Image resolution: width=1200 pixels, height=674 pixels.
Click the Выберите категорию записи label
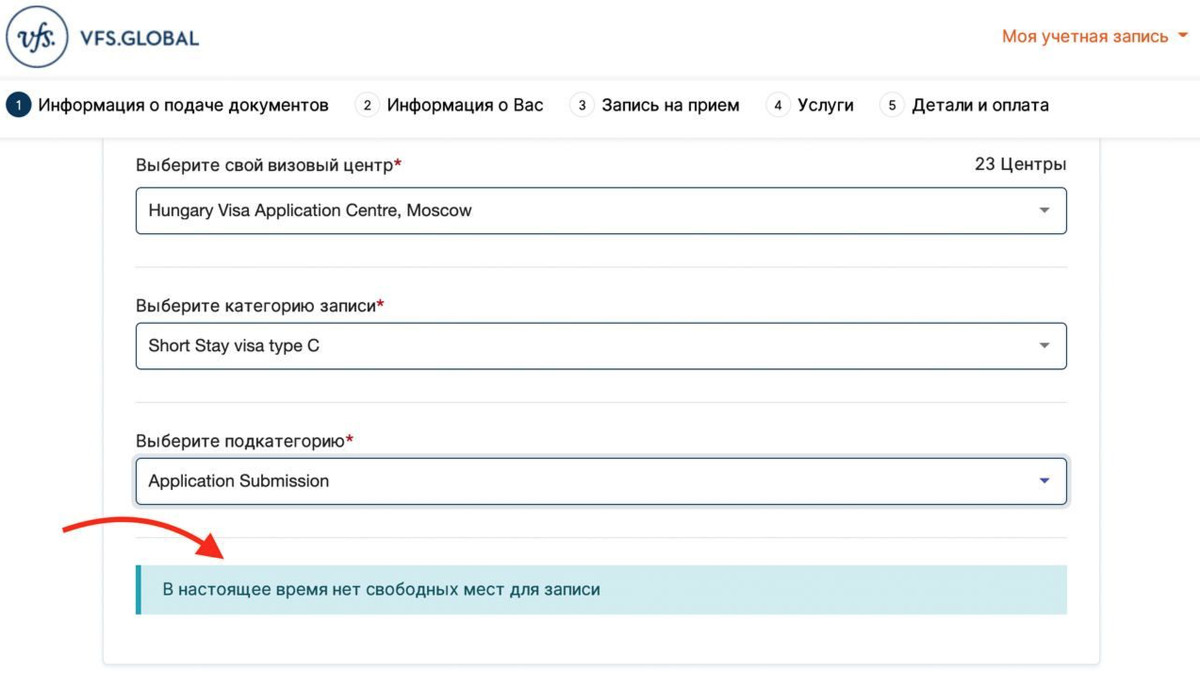pyautogui.click(x=260, y=305)
